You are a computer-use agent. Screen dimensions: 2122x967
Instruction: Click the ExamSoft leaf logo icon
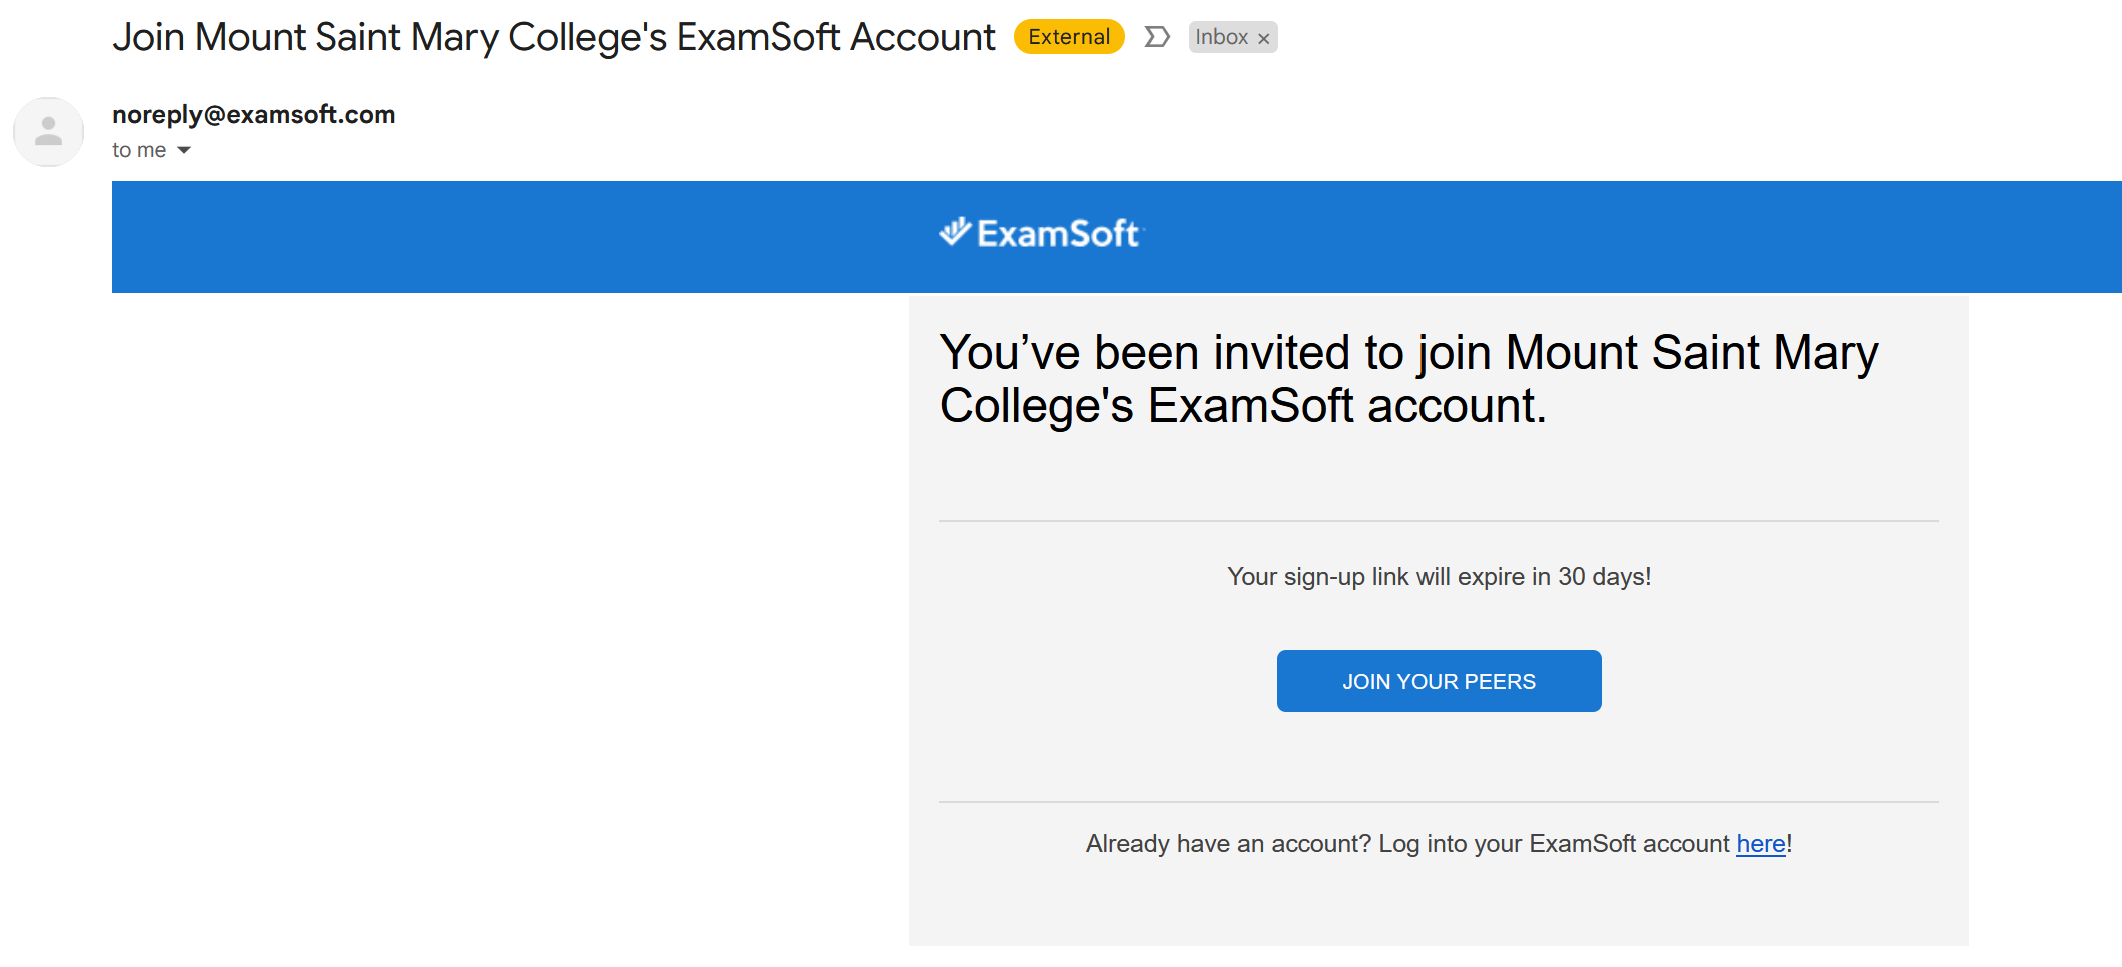pyautogui.click(x=955, y=231)
